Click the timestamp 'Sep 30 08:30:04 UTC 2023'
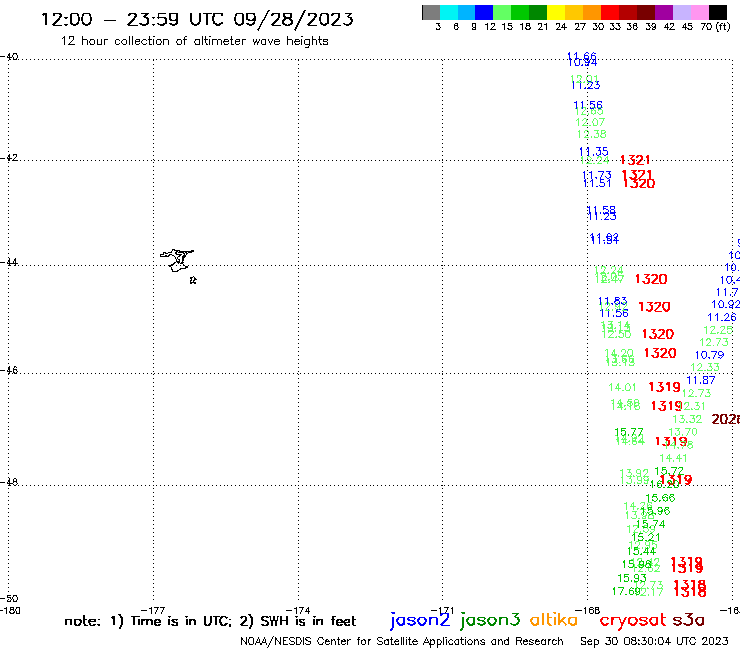This screenshot has width=740, height=650. pos(654,641)
